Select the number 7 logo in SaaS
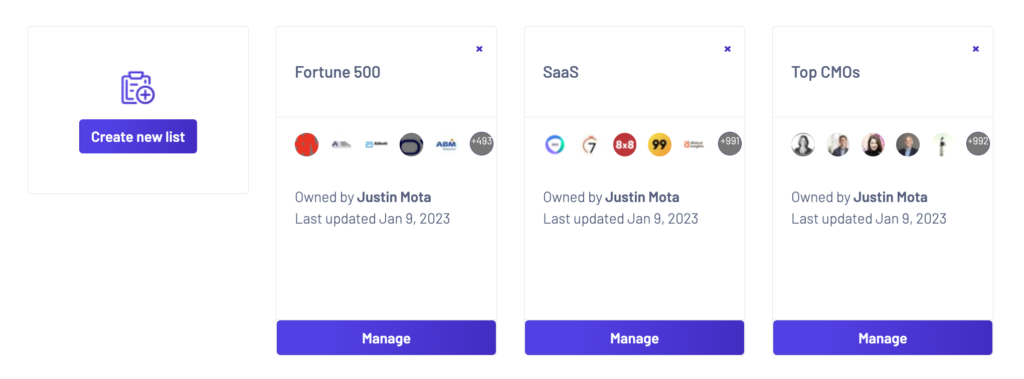 (x=590, y=144)
